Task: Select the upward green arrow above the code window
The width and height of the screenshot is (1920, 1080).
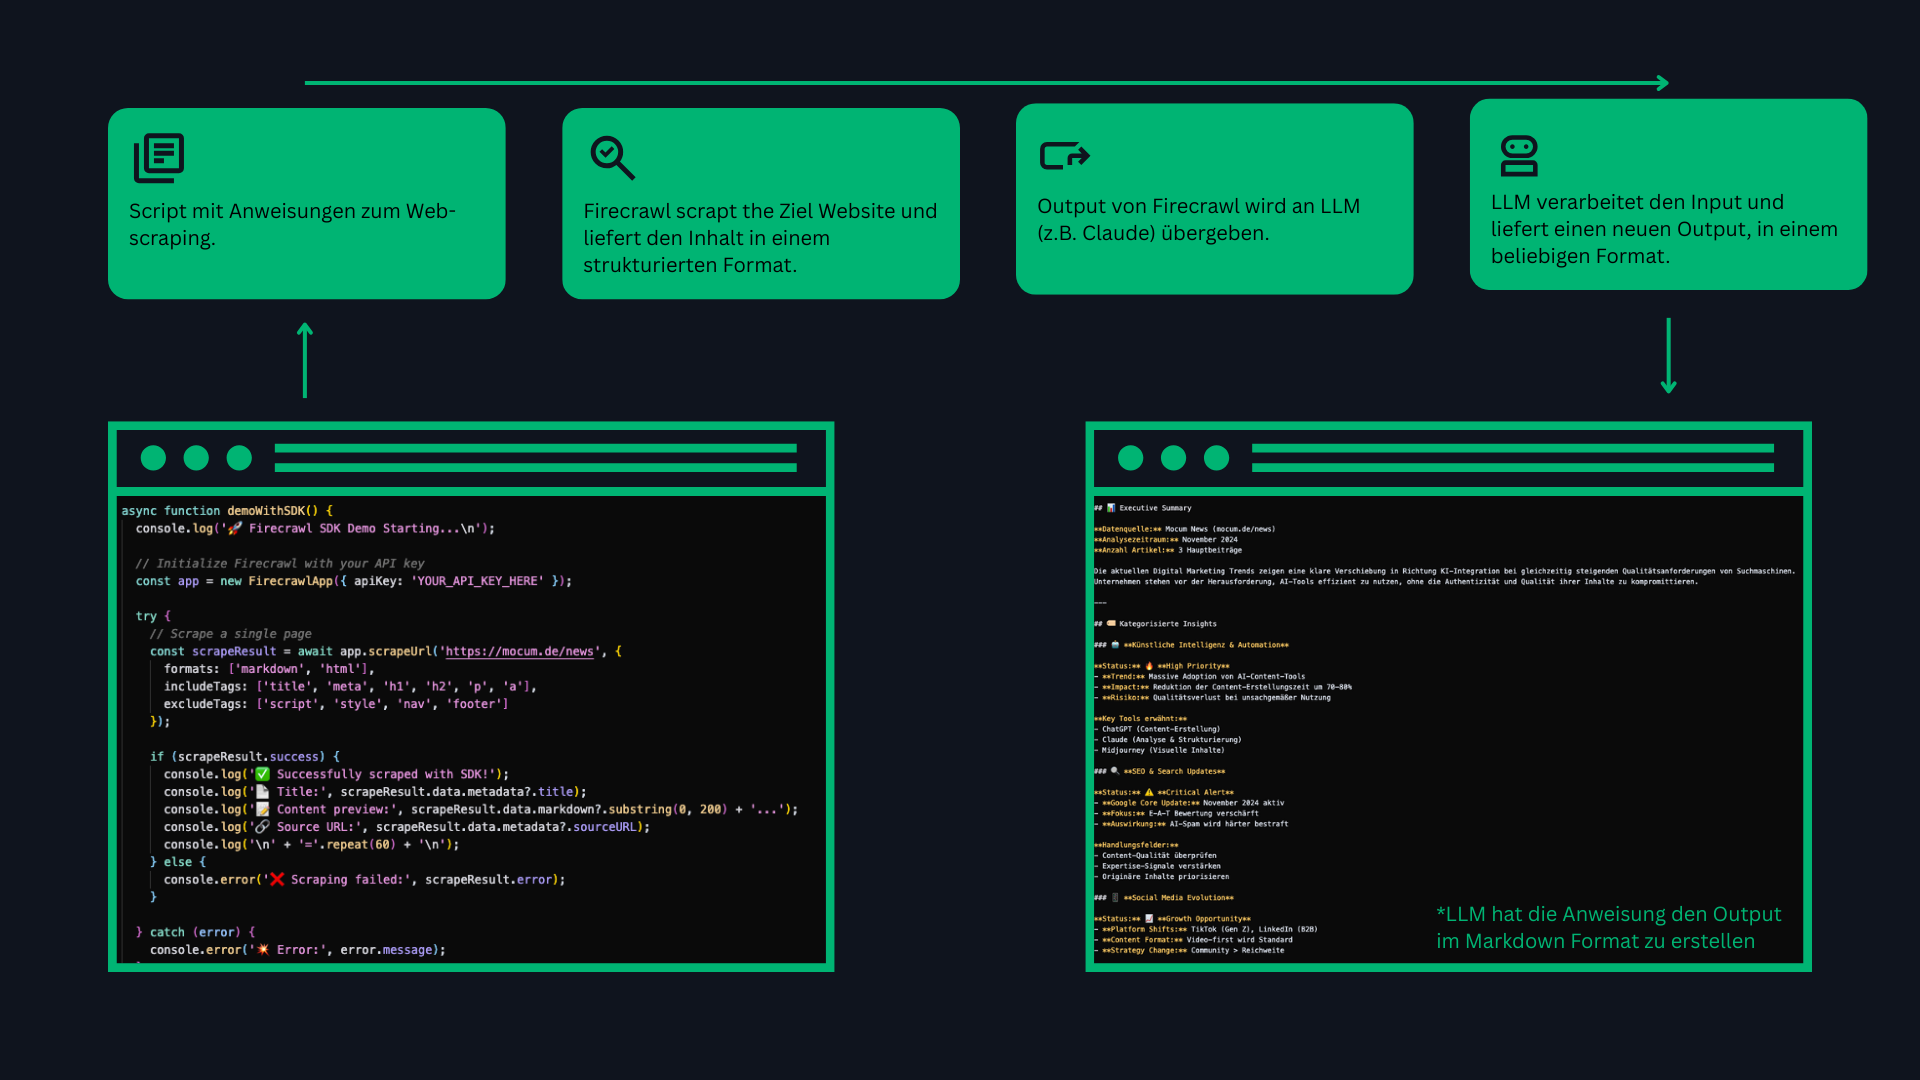Action: [305, 360]
